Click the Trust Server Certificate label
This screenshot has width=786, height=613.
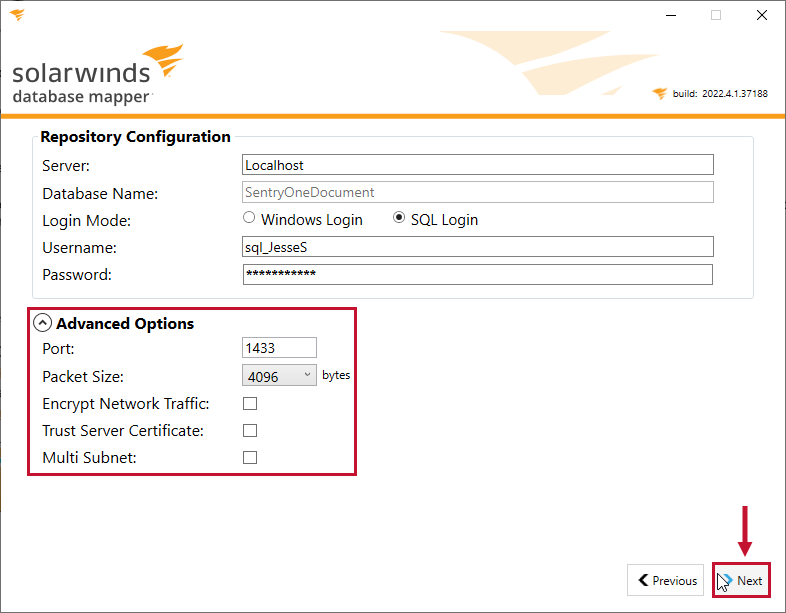(x=123, y=431)
